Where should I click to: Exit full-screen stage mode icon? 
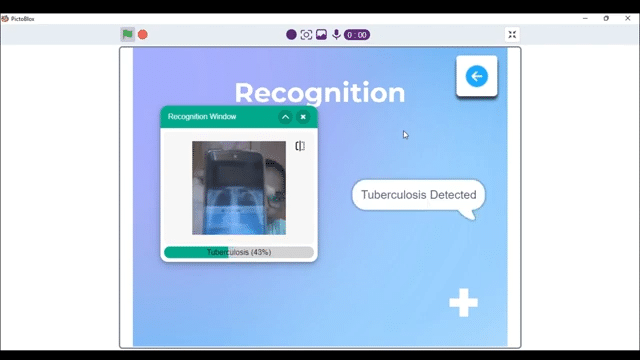[512, 35]
